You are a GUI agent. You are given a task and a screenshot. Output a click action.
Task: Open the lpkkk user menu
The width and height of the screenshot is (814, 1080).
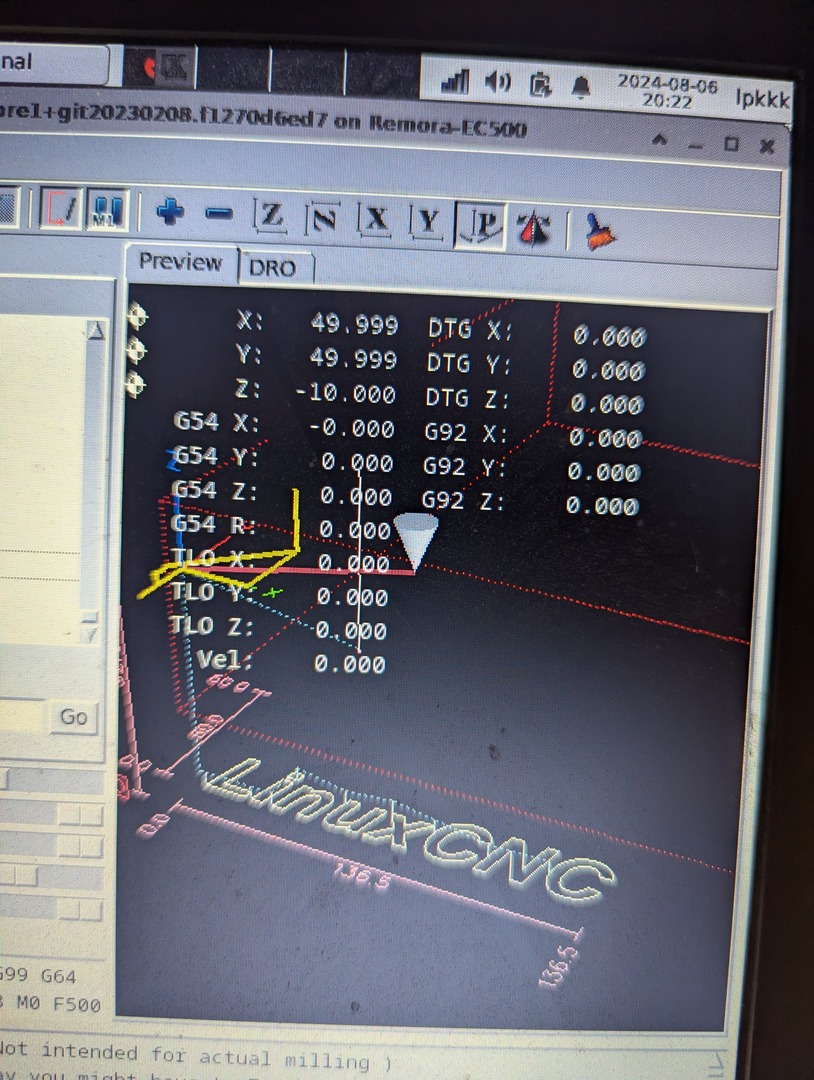click(762, 98)
